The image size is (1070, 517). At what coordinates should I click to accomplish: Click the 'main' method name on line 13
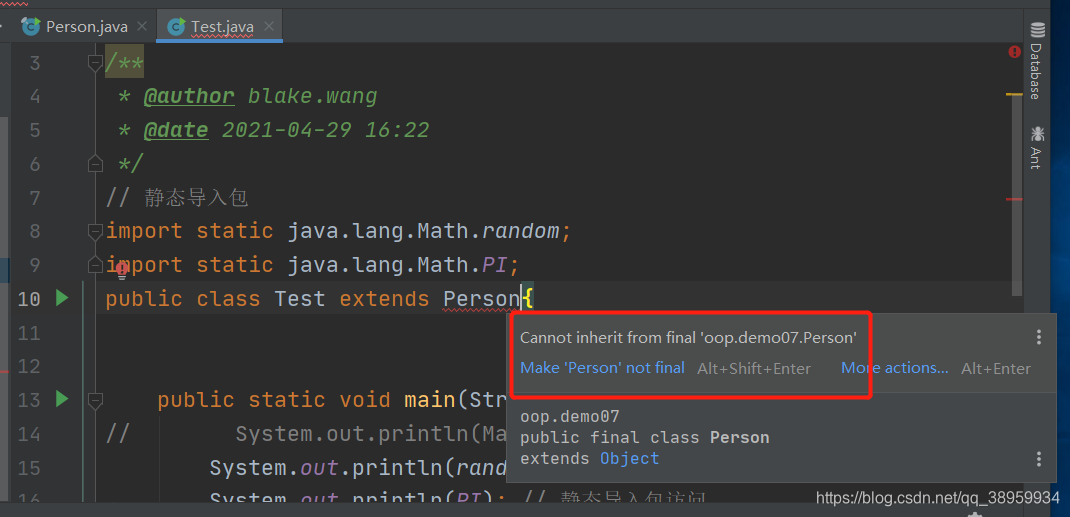[429, 399]
